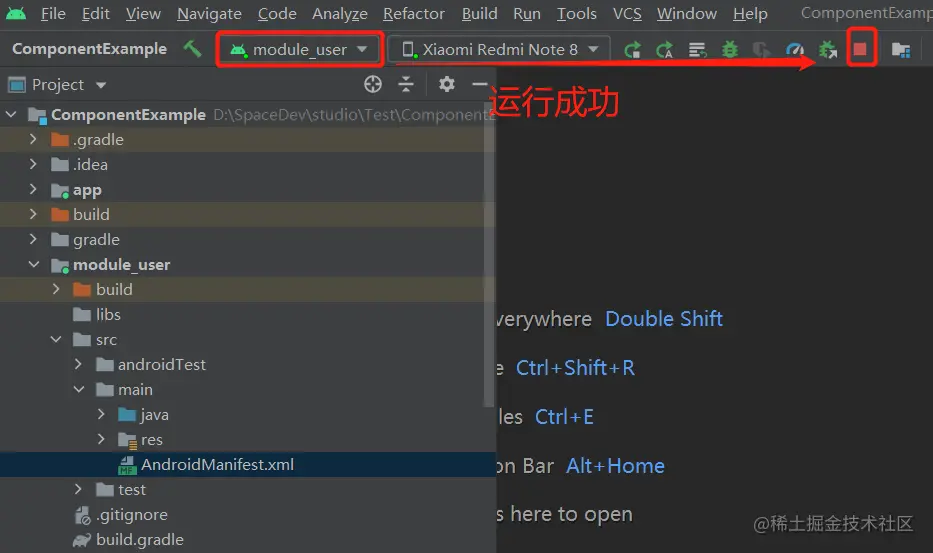The height and width of the screenshot is (553, 933).
Task: Collapse the src folder
Action: (x=56, y=339)
